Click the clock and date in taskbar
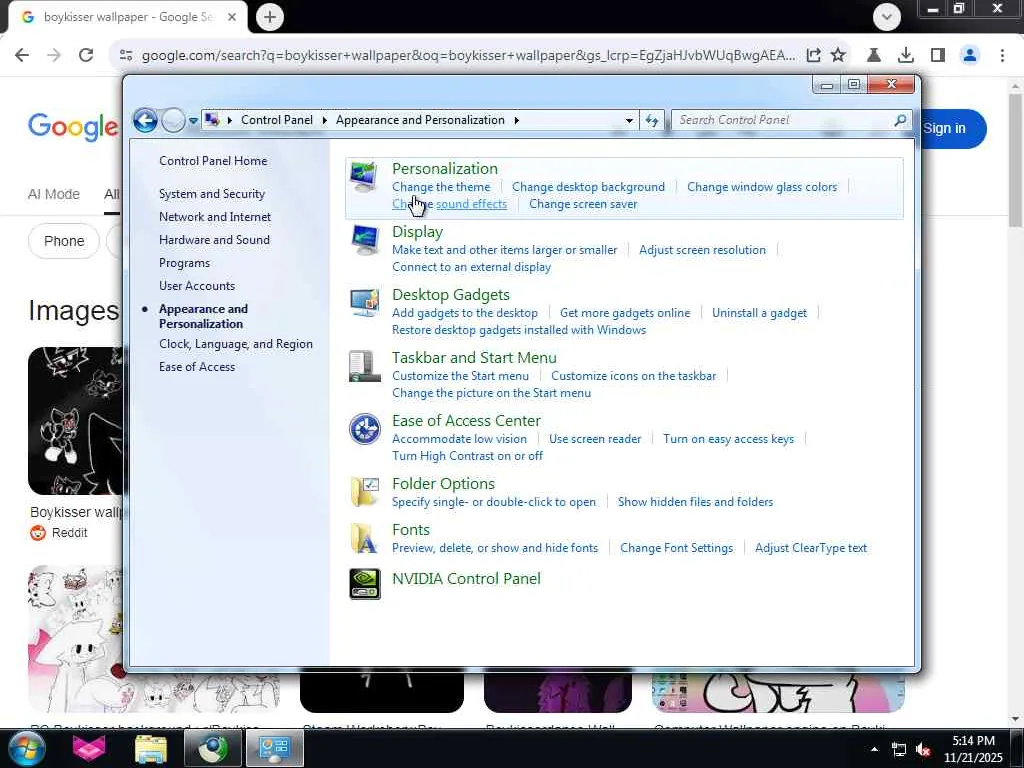The width and height of the screenshot is (1024, 768). click(973, 749)
